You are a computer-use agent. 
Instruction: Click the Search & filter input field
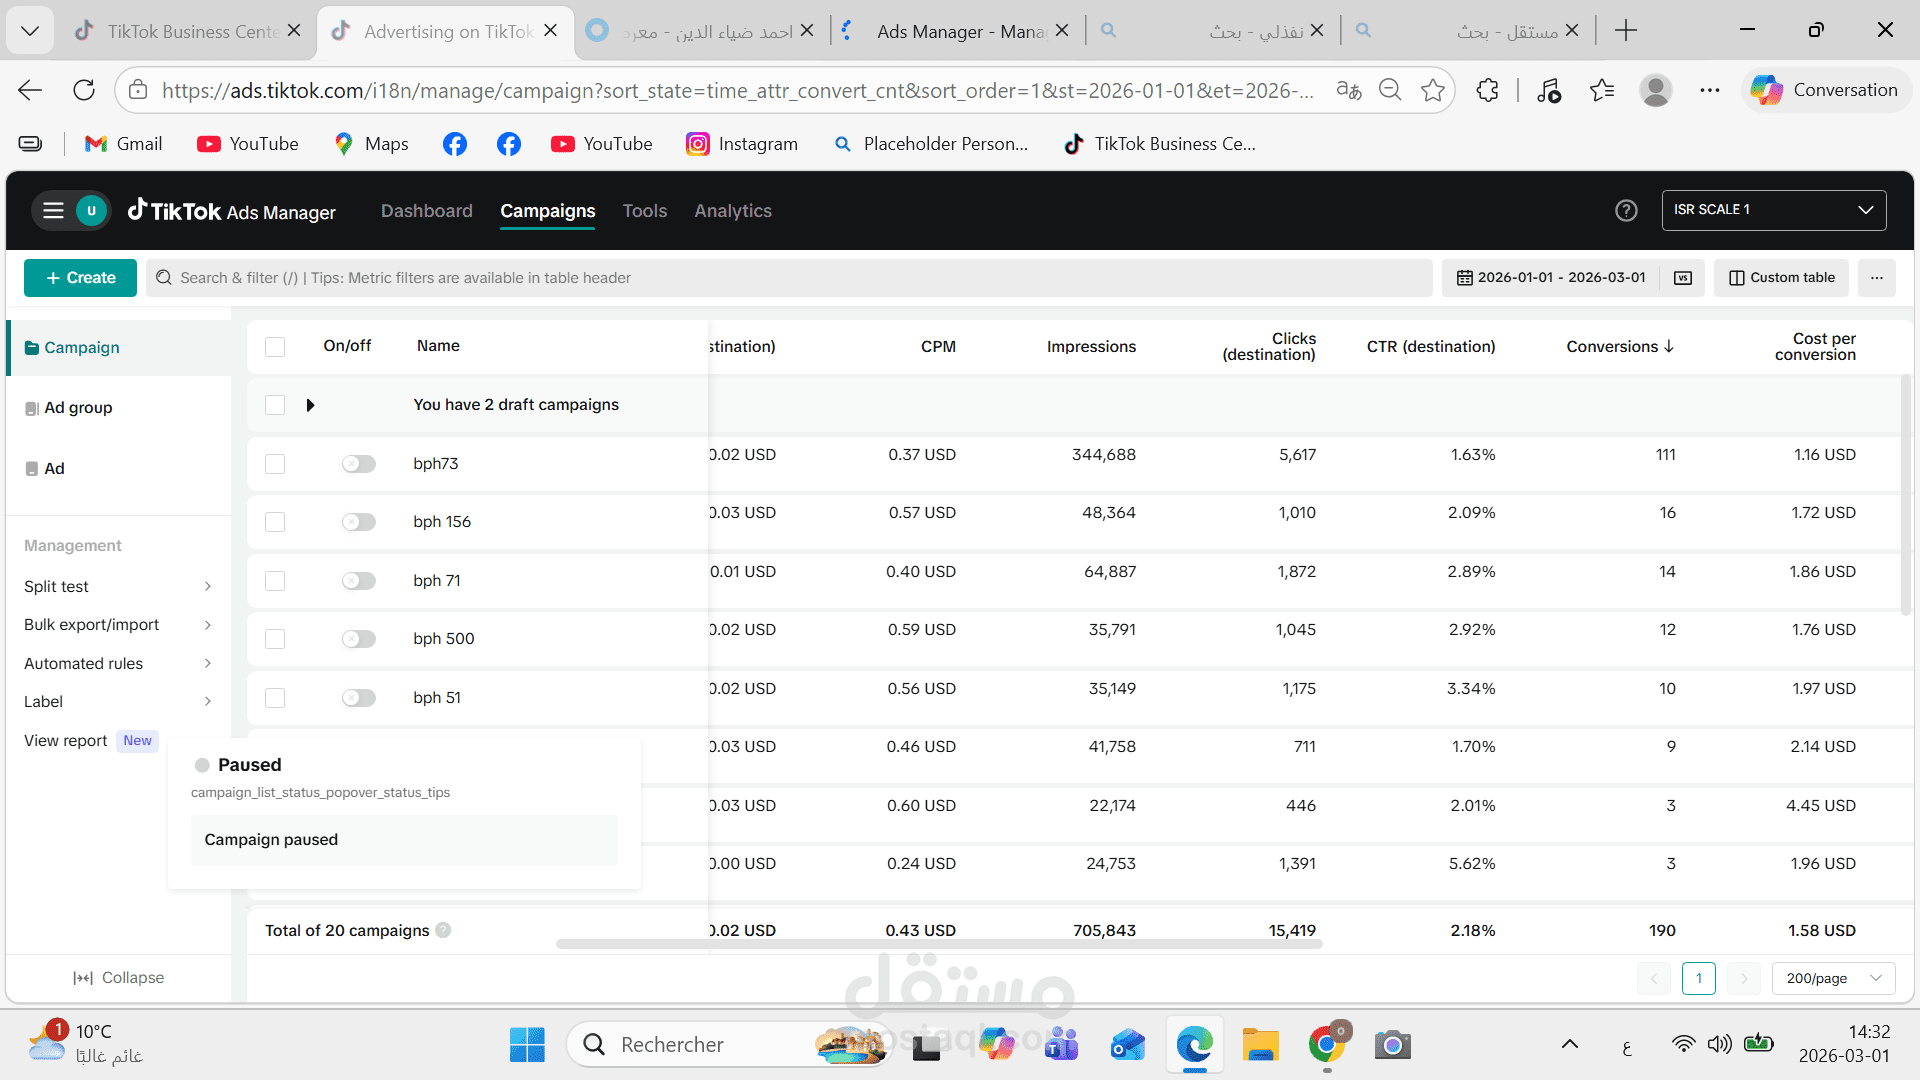coord(790,278)
